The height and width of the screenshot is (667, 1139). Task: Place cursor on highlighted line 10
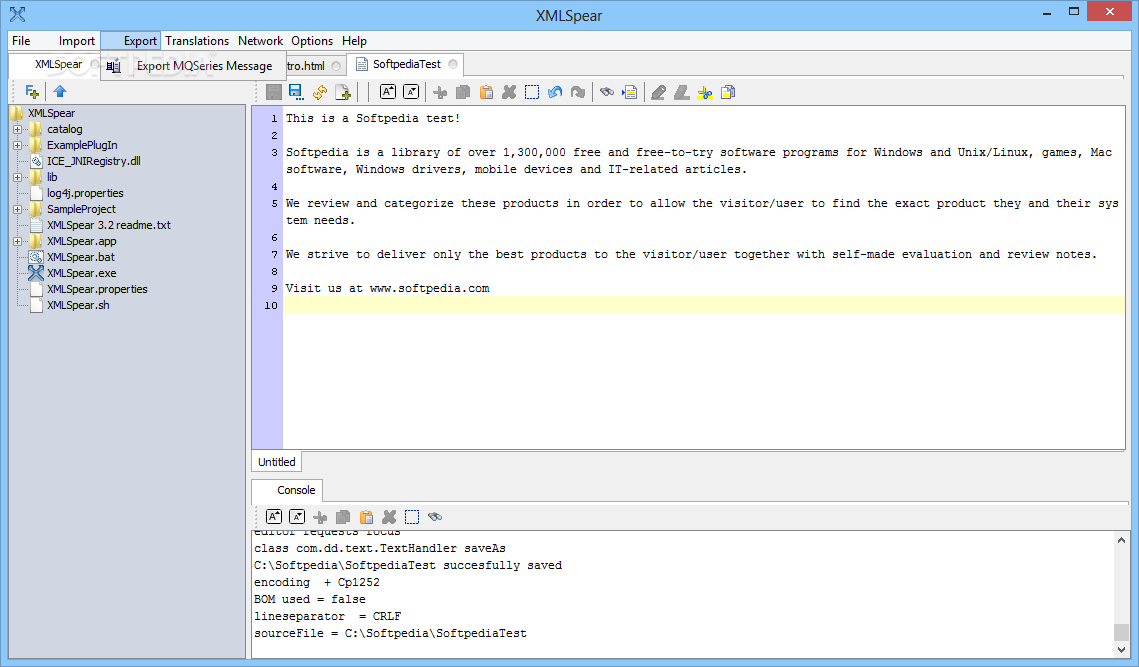point(703,305)
